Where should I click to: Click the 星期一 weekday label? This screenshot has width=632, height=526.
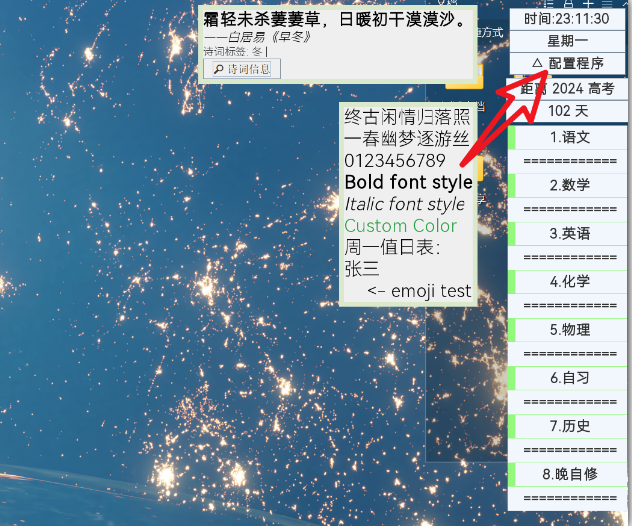point(567,41)
